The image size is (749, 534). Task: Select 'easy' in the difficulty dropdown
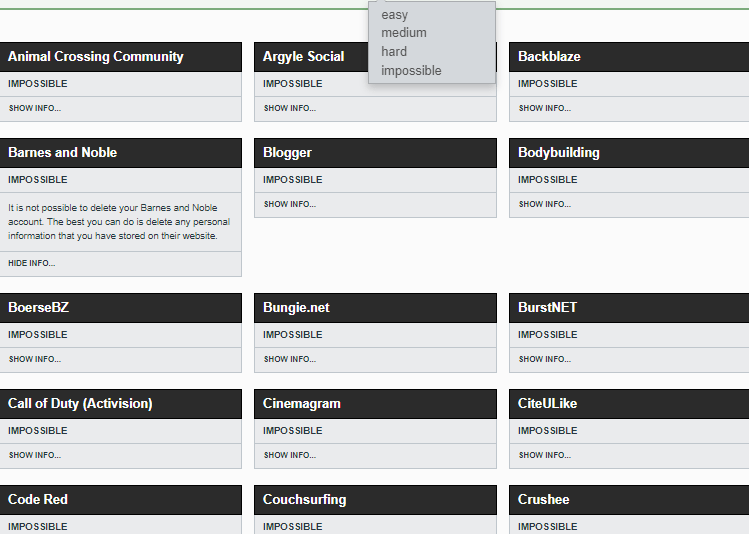click(395, 15)
